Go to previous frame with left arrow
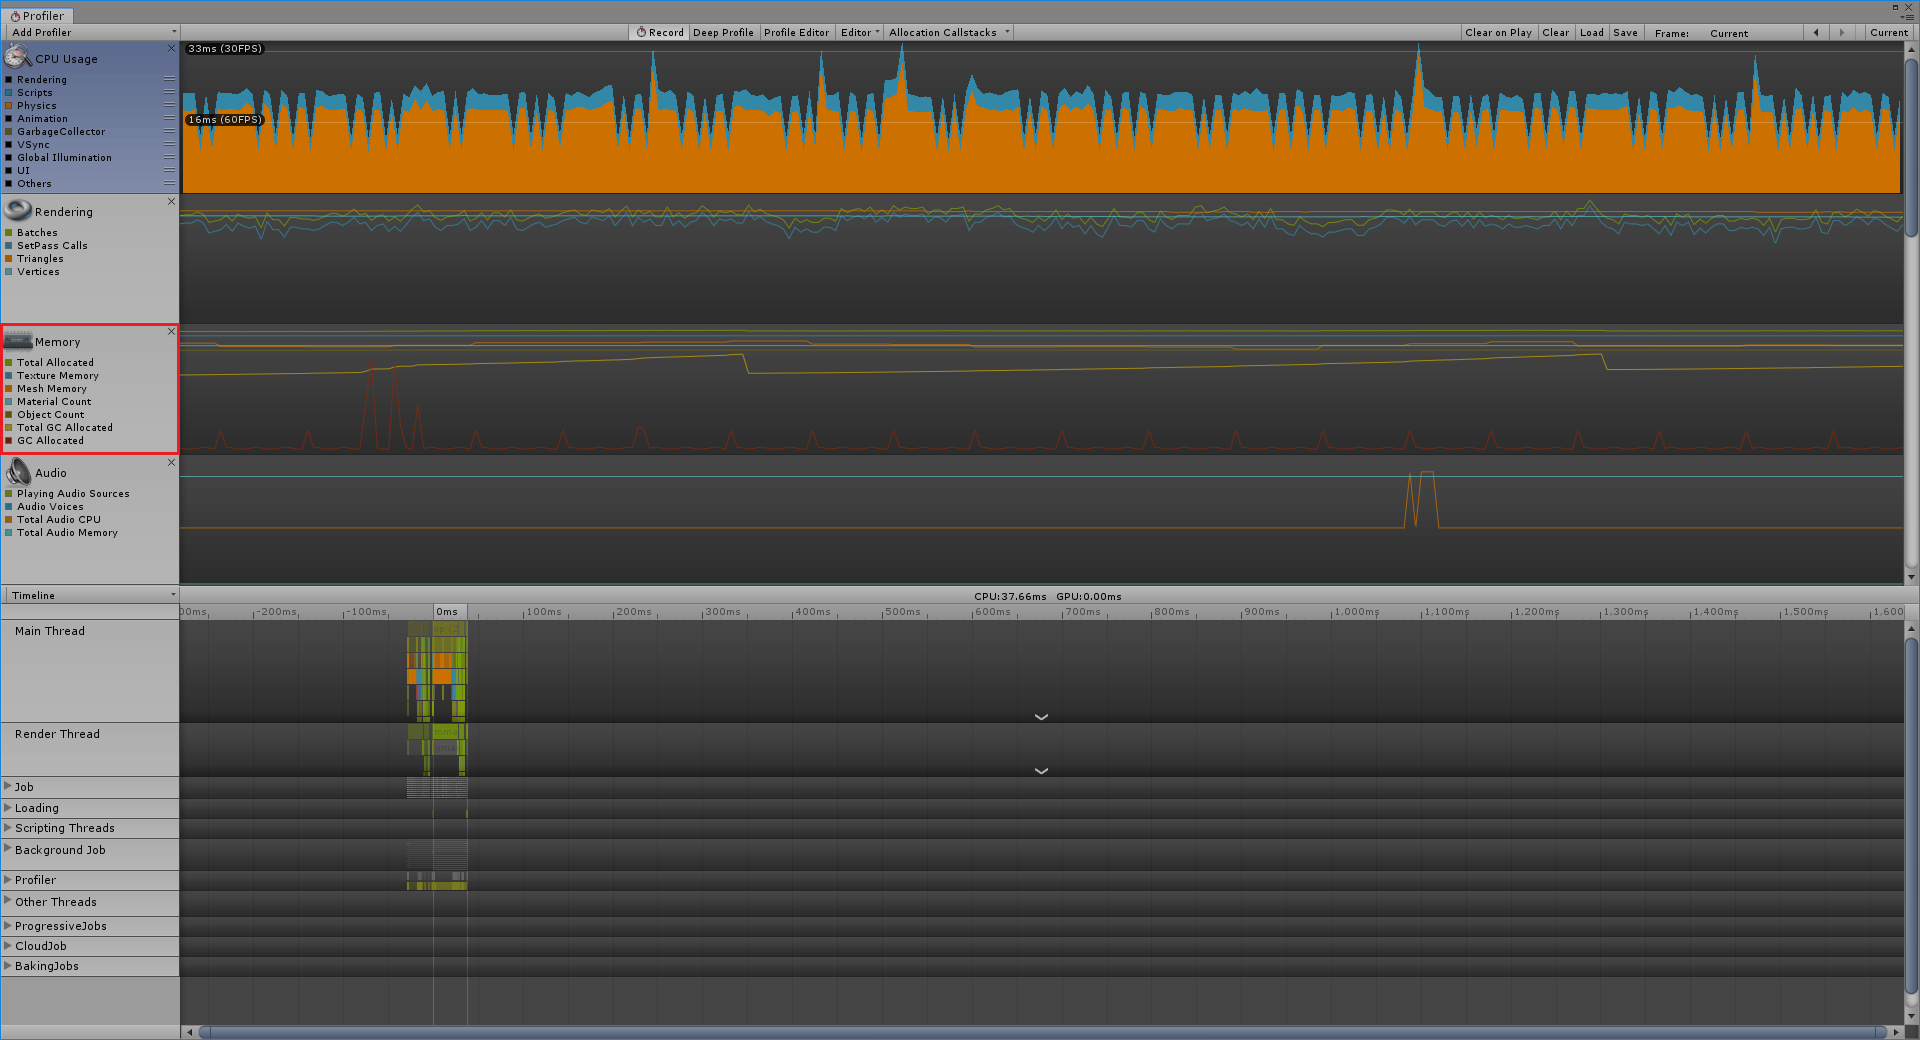1920x1040 pixels. click(1816, 33)
